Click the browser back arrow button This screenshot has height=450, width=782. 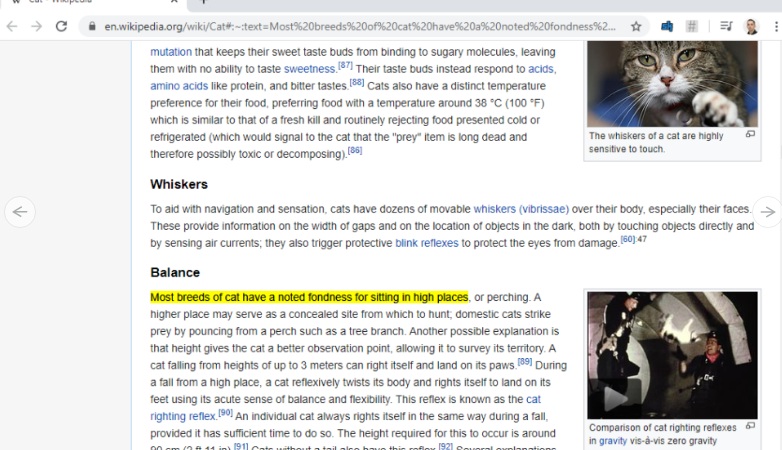coord(12,26)
